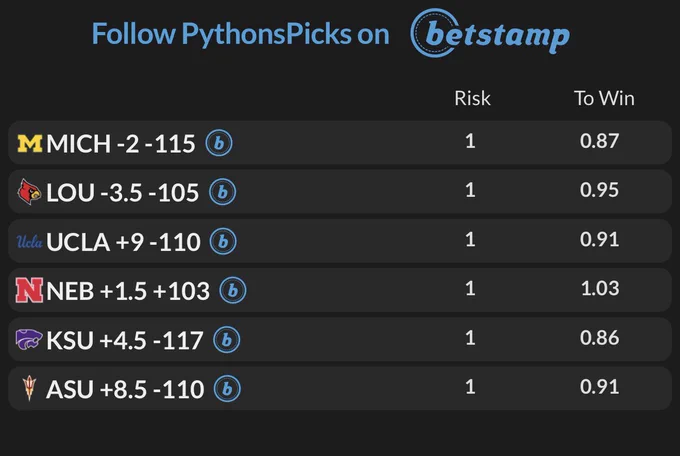Click the Kansas State Wildcat logo
This screenshot has width=680, height=456.
pos(29,339)
